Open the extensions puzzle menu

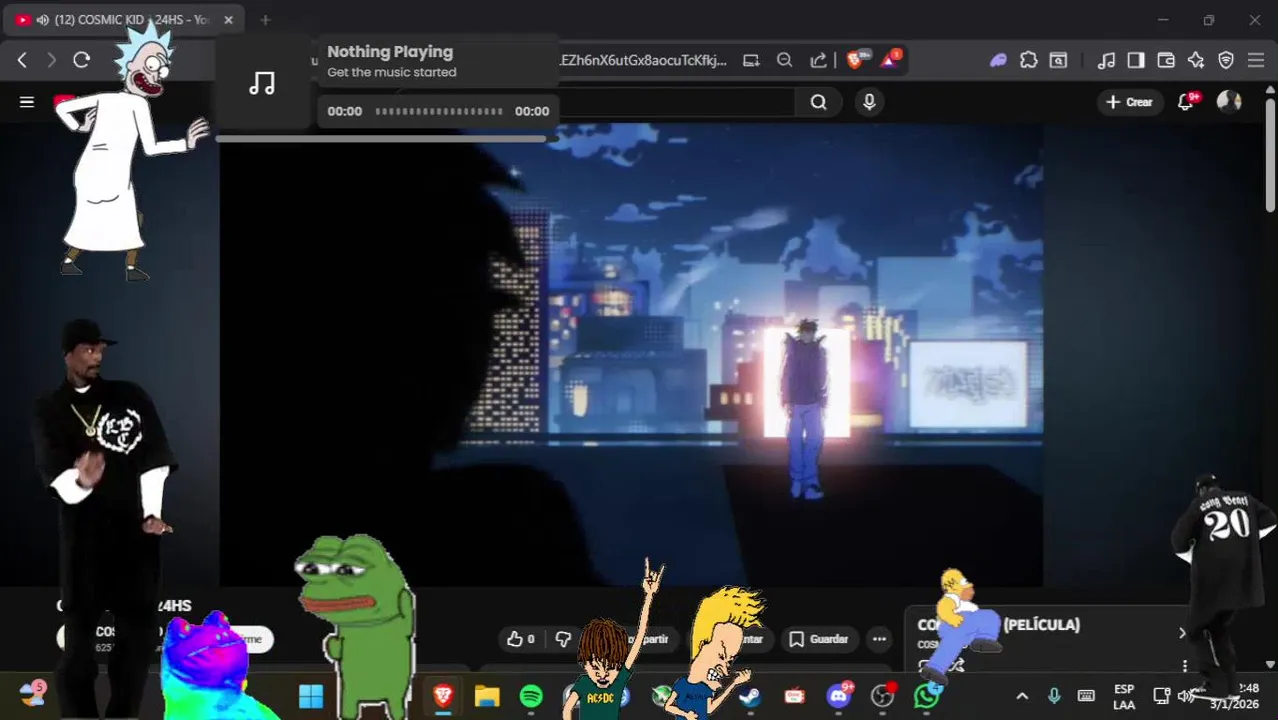coord(1028,60)
